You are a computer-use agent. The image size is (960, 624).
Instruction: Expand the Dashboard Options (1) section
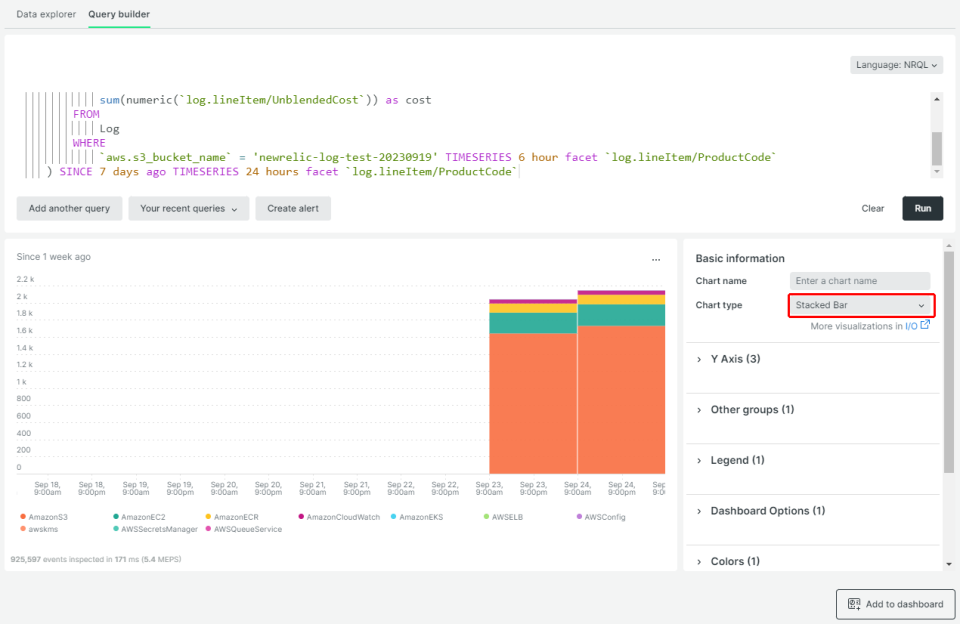point(767,510)
